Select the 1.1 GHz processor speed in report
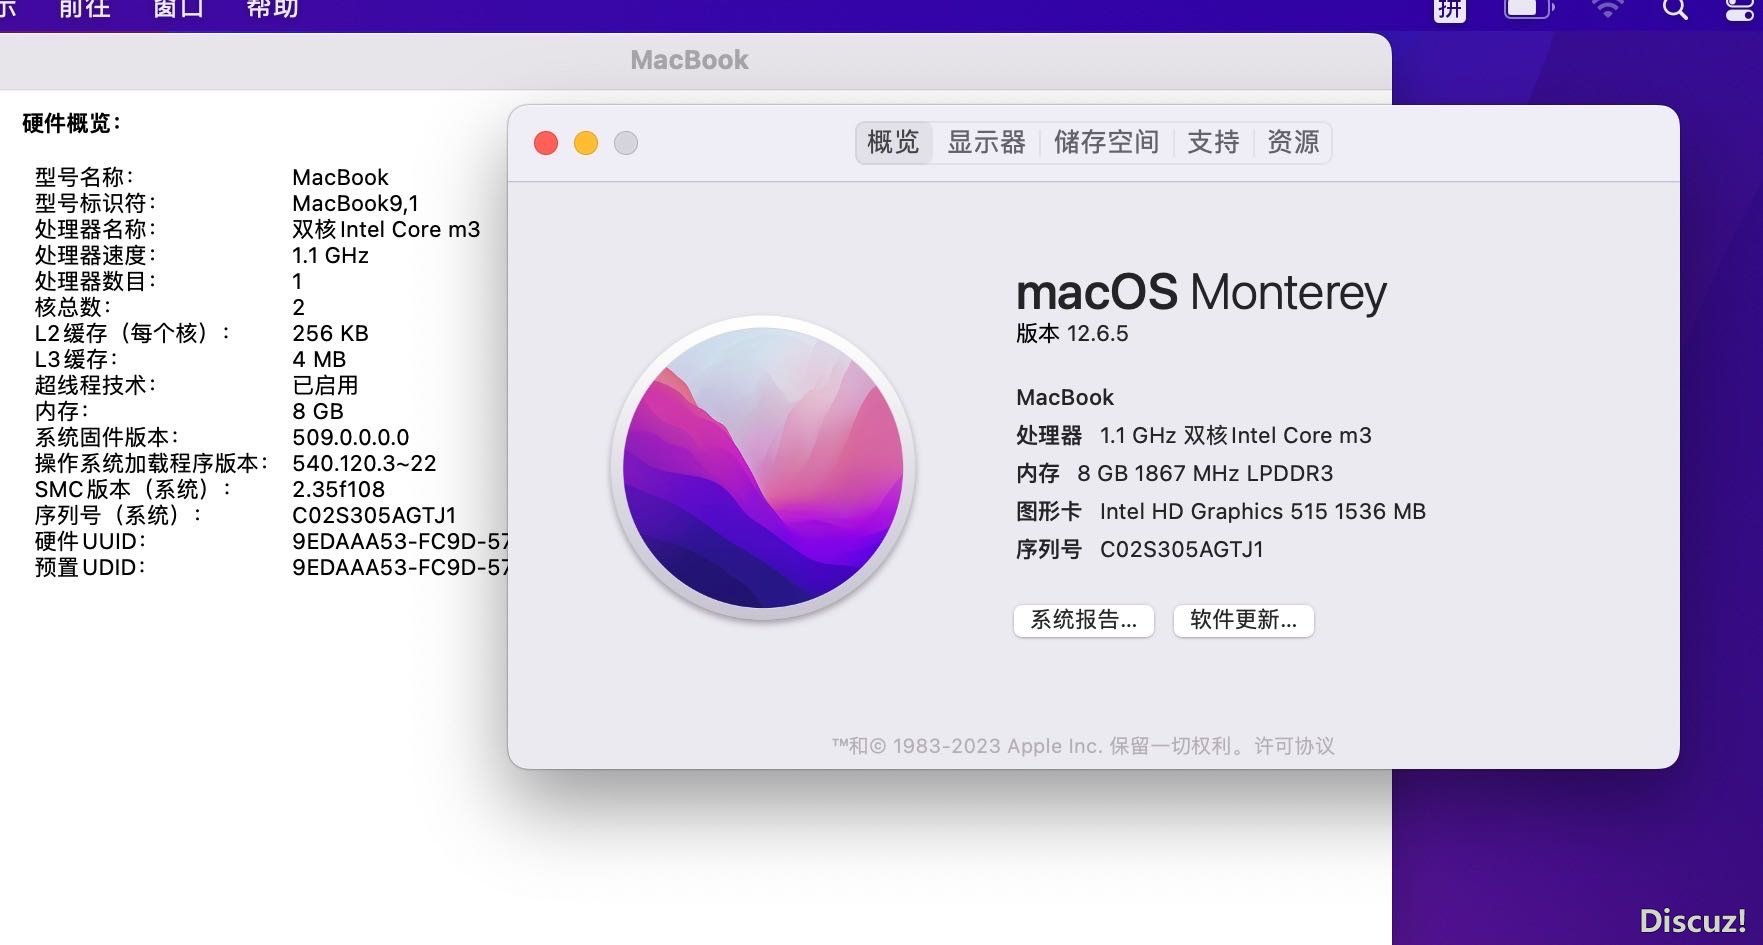Image resolution: width=1763 pixels, height=945 pixels. pyautogui.click(x=330, y=255)
